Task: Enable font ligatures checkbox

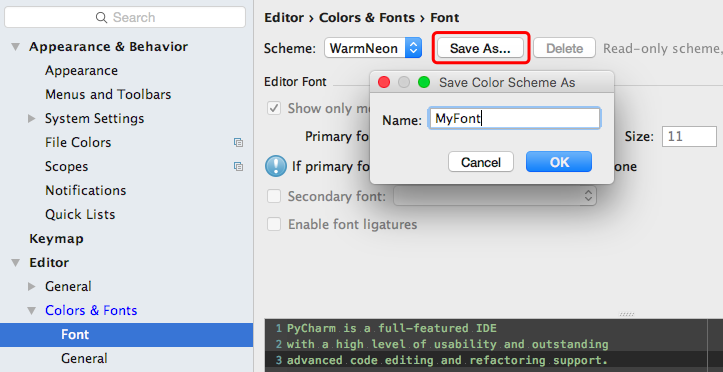Action: coord(274,224)
